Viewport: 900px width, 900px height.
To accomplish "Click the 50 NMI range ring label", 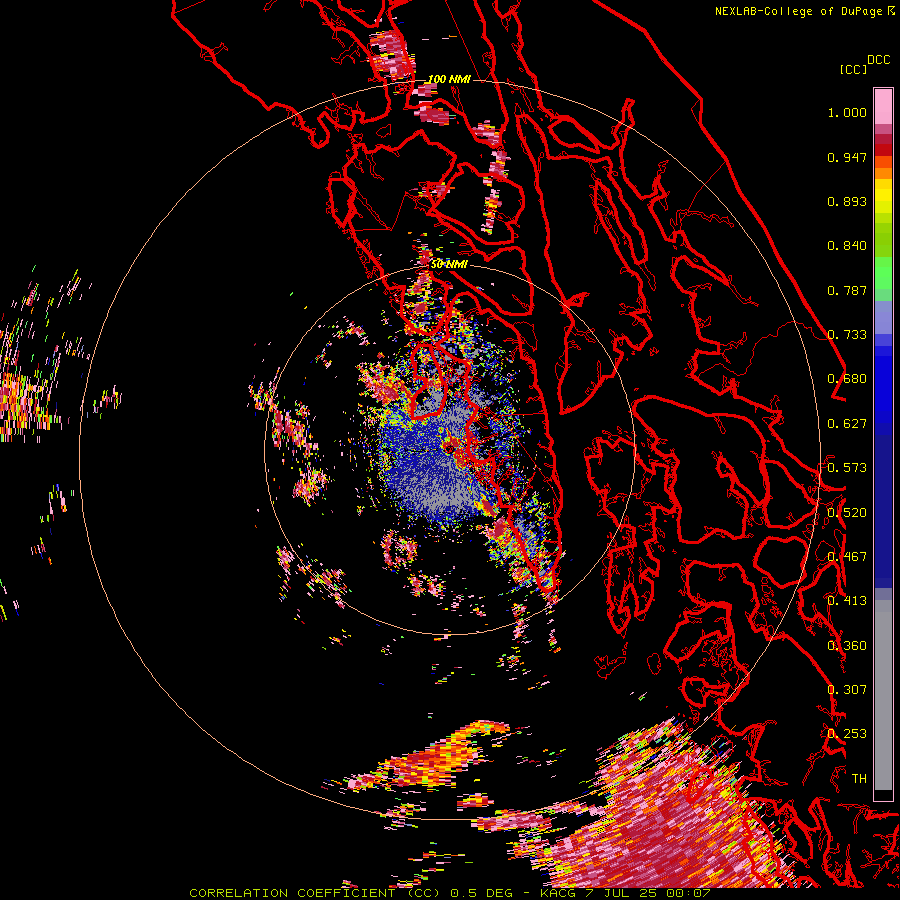I will click(449, 264).
